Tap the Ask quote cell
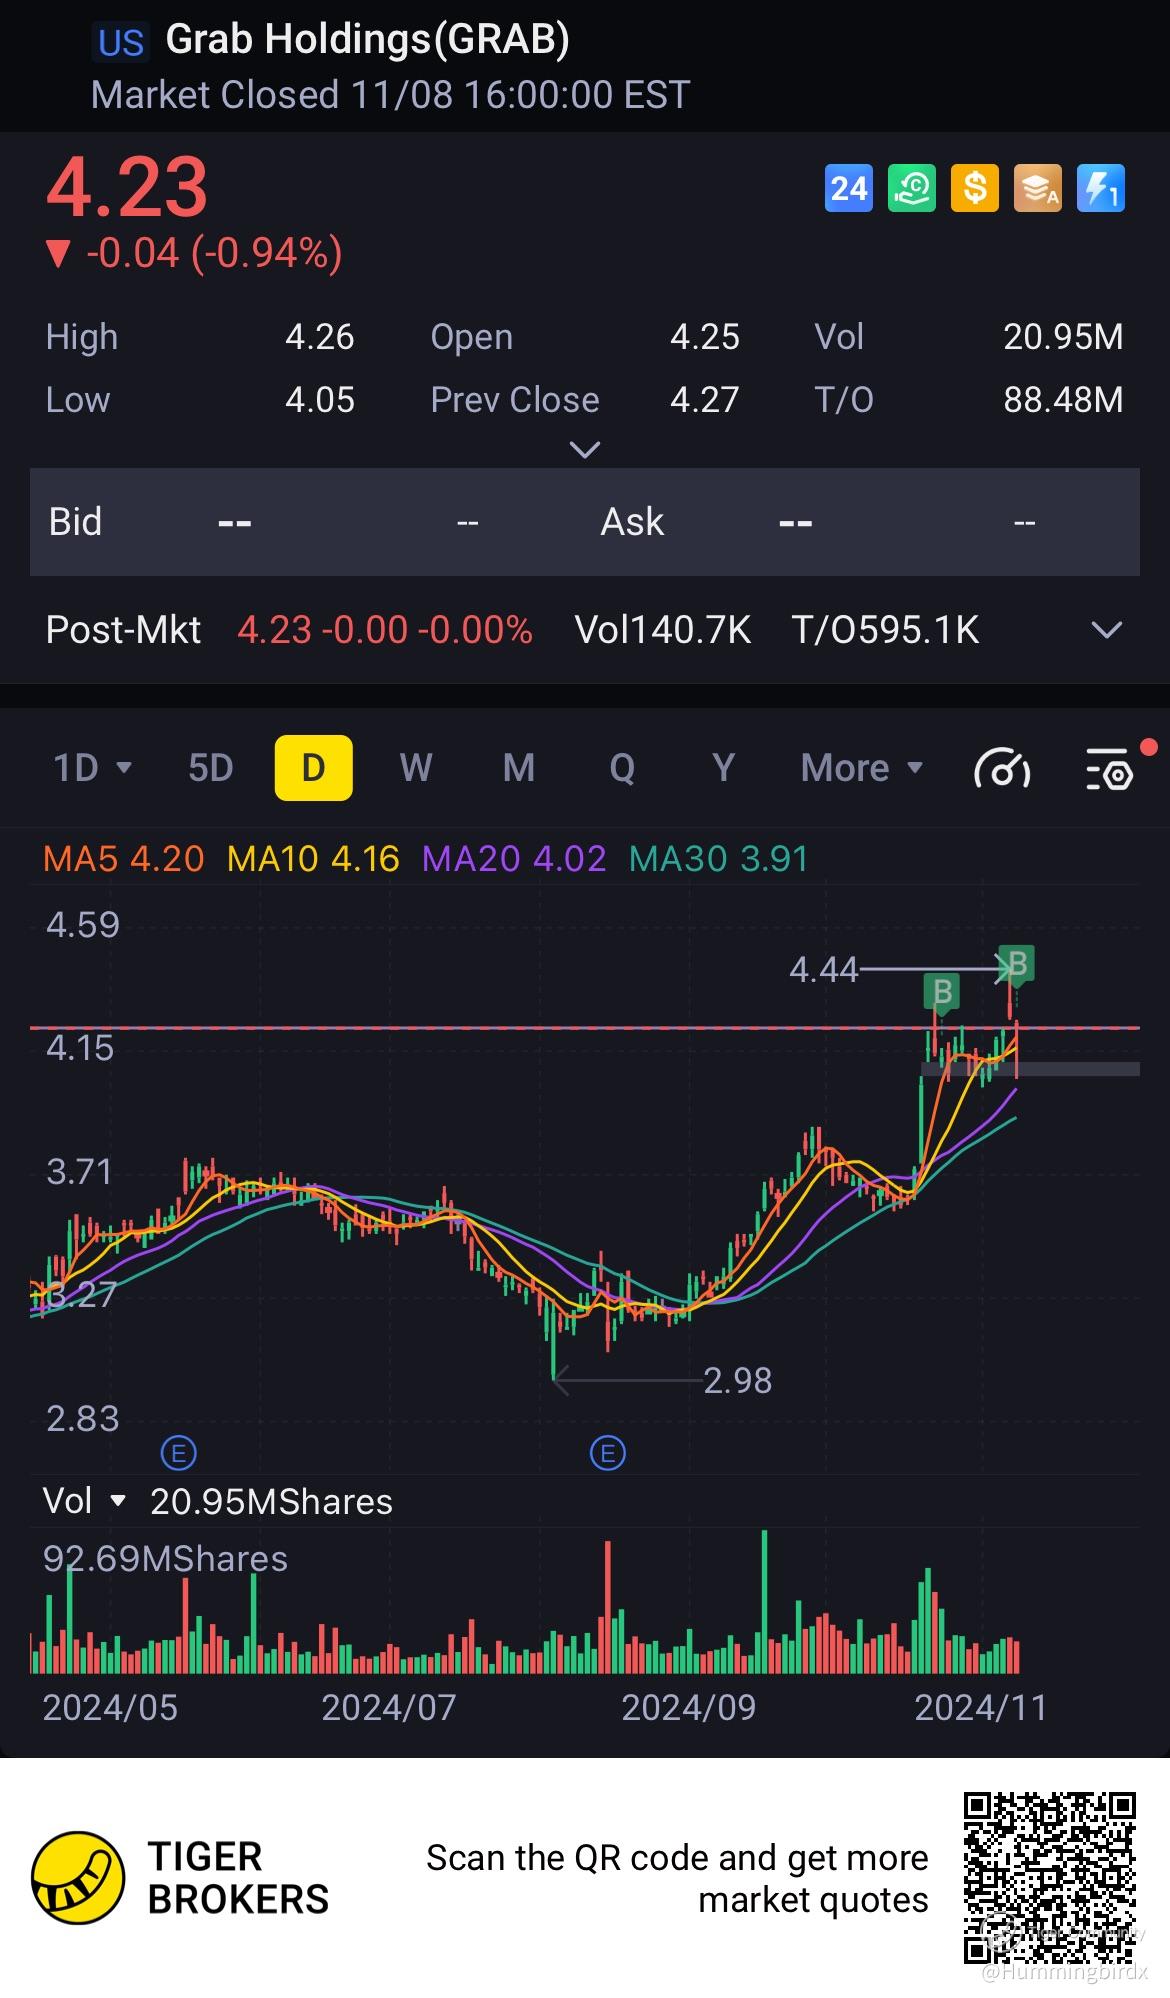Screen dimensions: 1170x1998 tap(818, 522)
